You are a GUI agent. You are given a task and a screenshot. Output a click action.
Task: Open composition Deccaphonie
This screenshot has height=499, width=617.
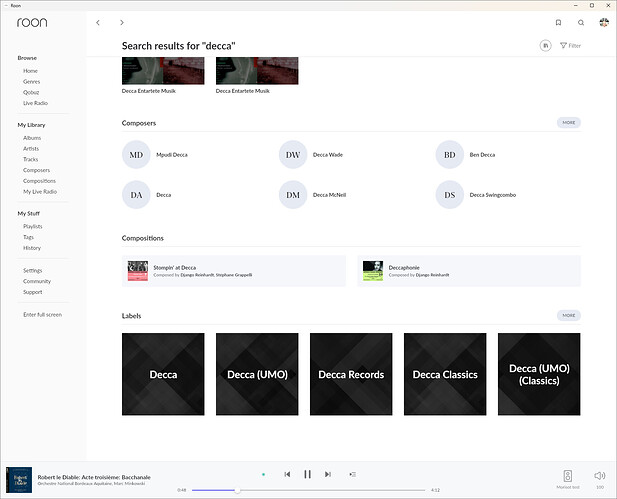469,271
